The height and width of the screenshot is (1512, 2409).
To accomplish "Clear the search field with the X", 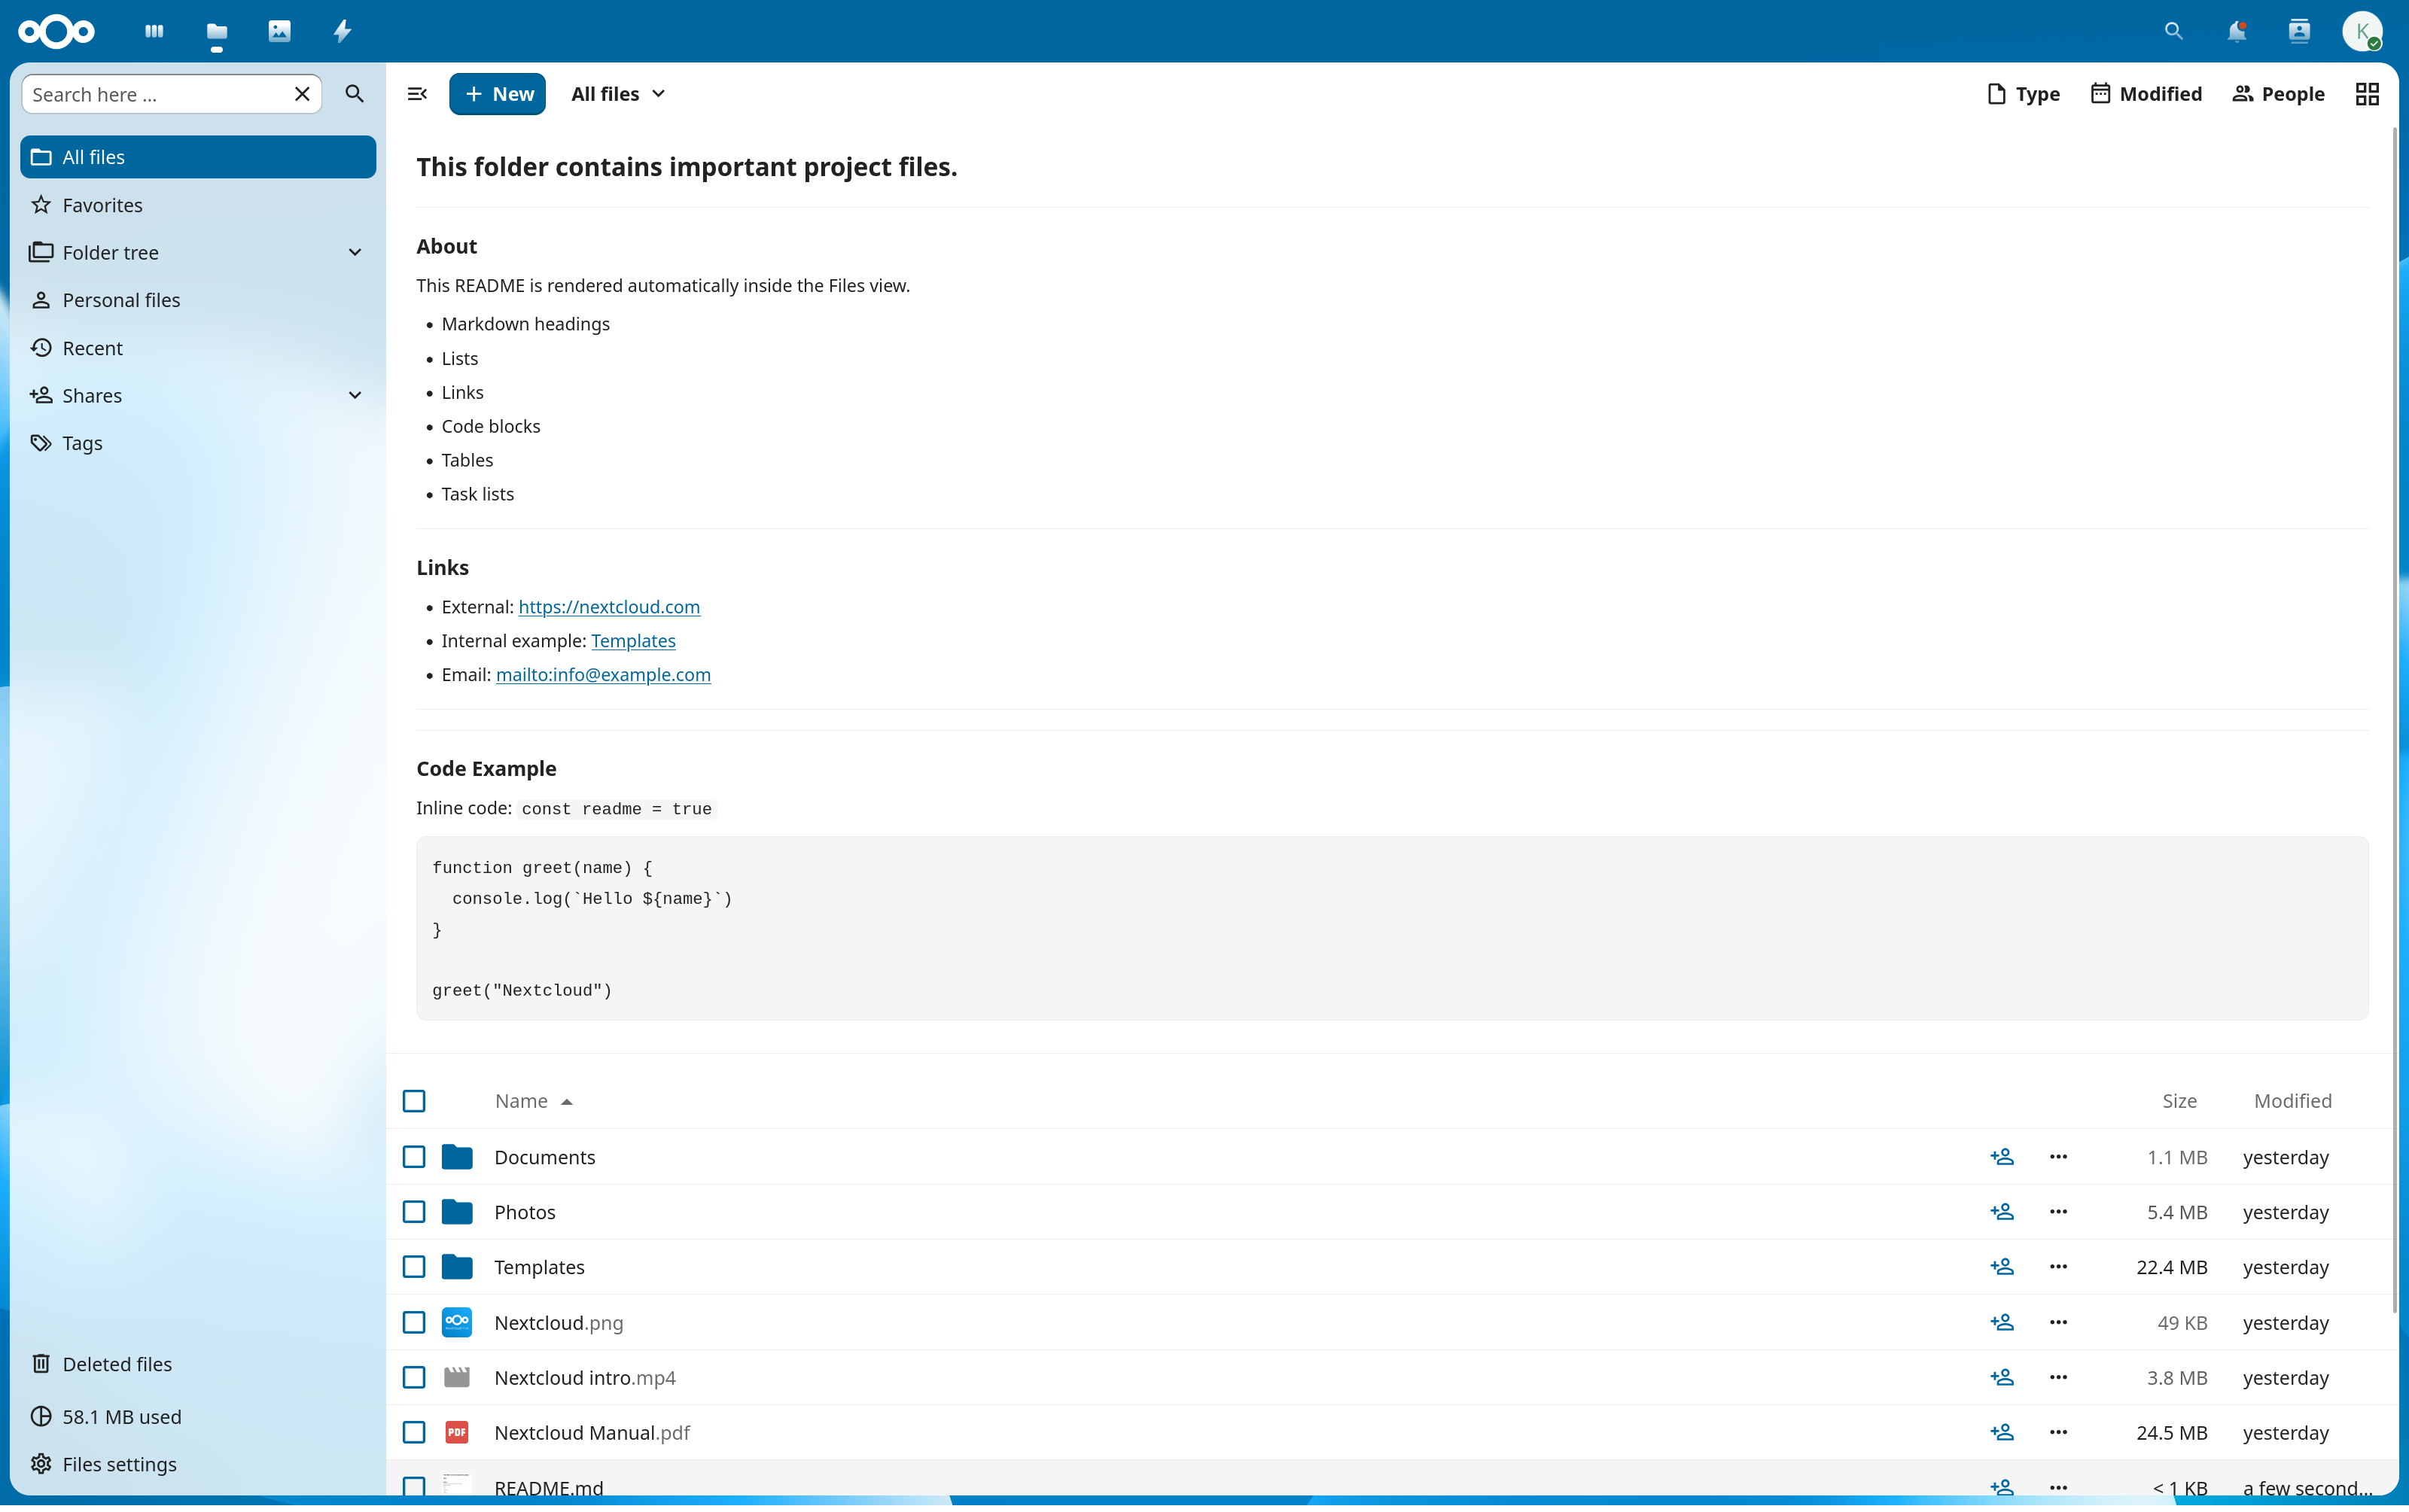I will (x=302, y=93).
